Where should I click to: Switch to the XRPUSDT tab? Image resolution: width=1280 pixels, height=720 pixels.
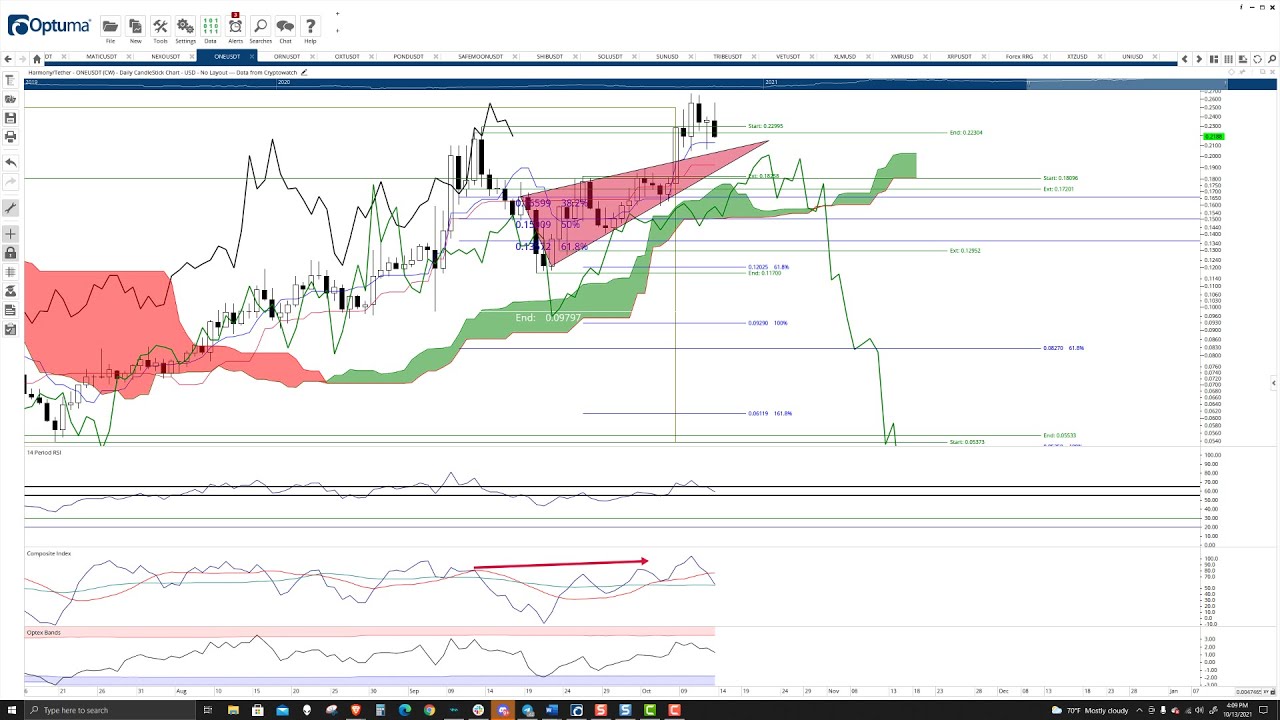pyautogui.click(x=958, y=57)
